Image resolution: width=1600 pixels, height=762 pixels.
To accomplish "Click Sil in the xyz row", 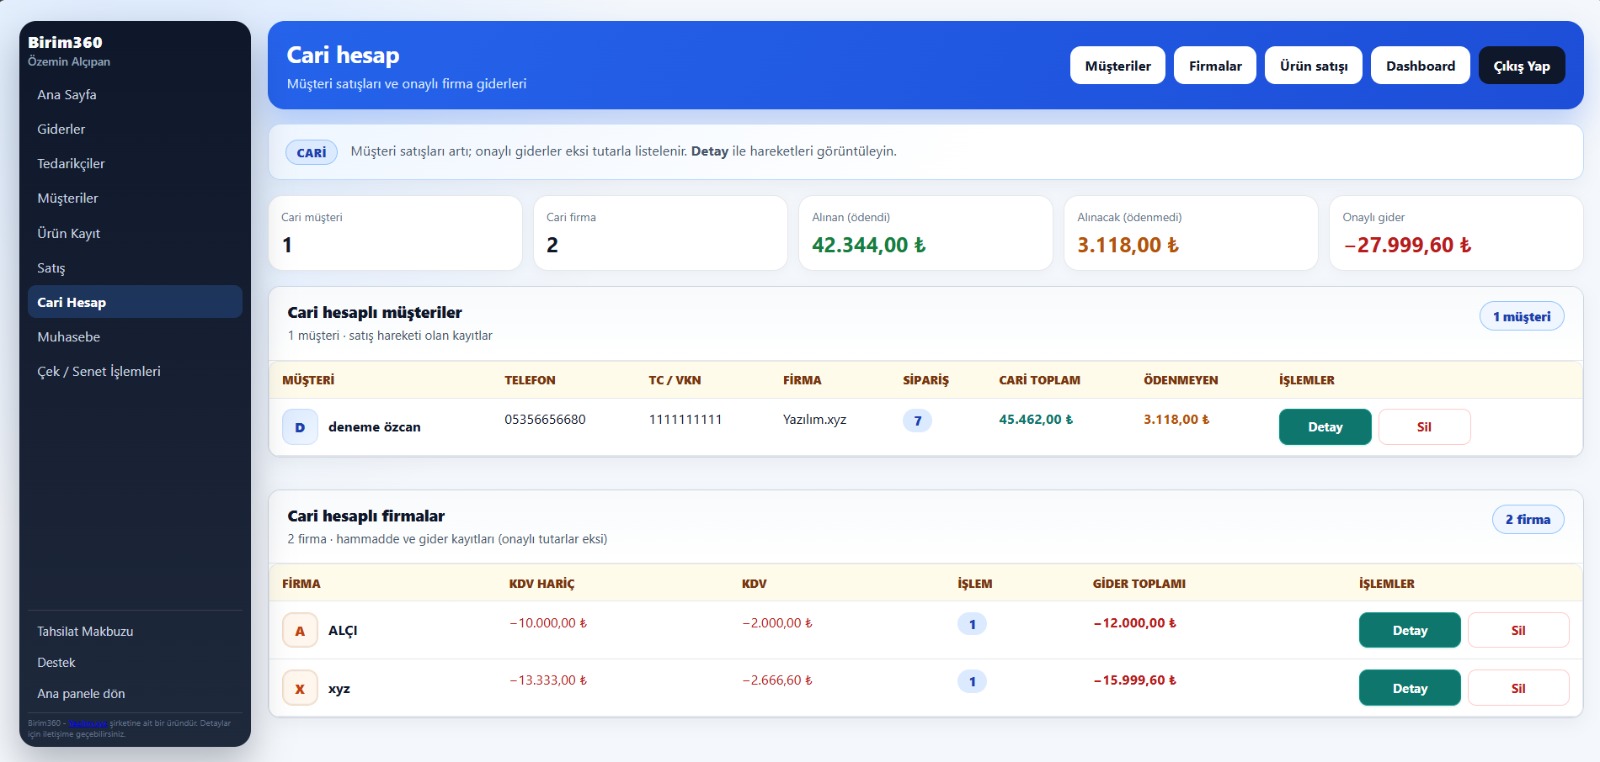I will click(x=1518, y=688).
